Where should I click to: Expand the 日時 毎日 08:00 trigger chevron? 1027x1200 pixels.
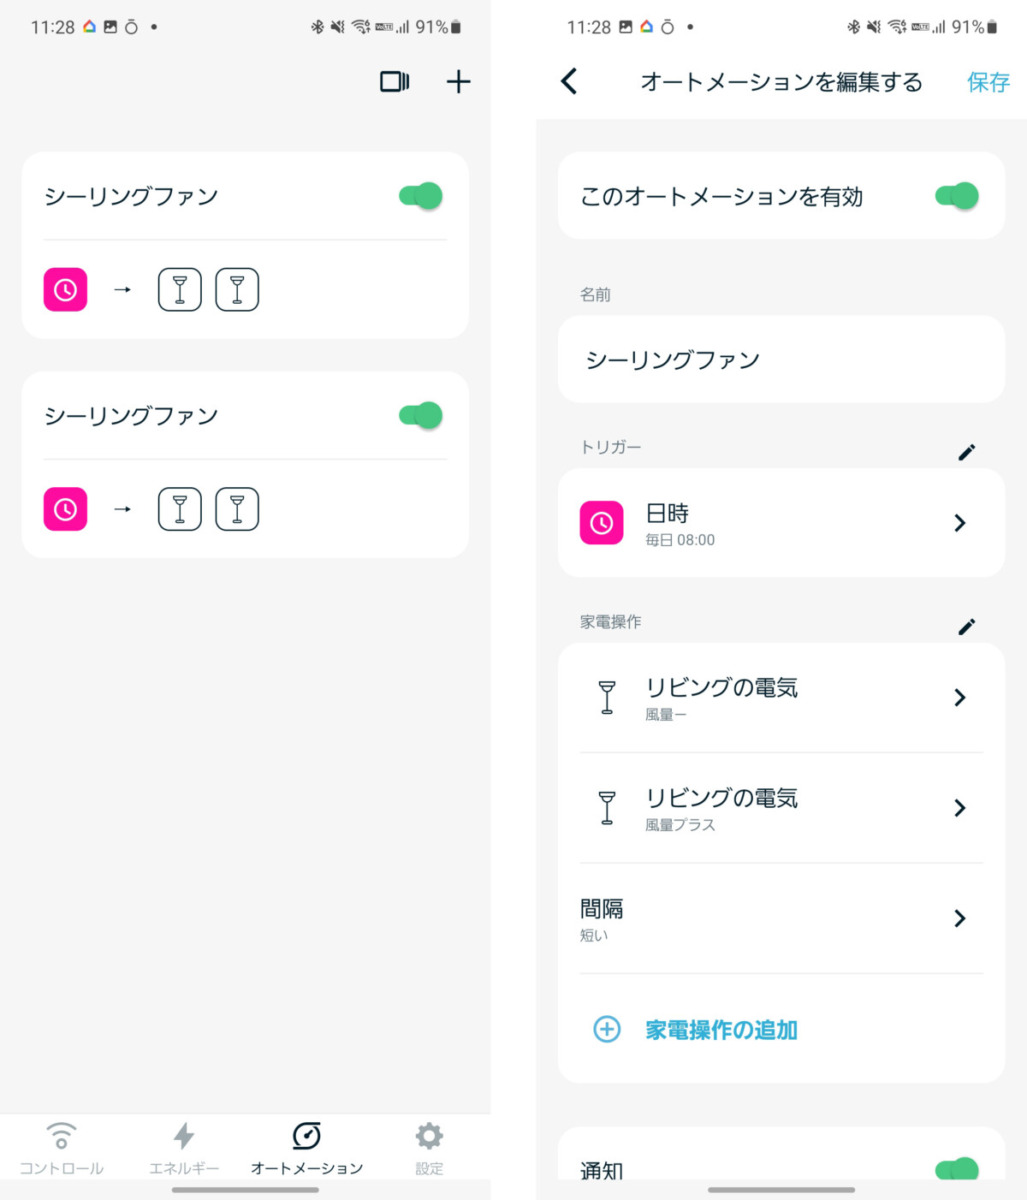pyautogui.click(x=960, y=523)
